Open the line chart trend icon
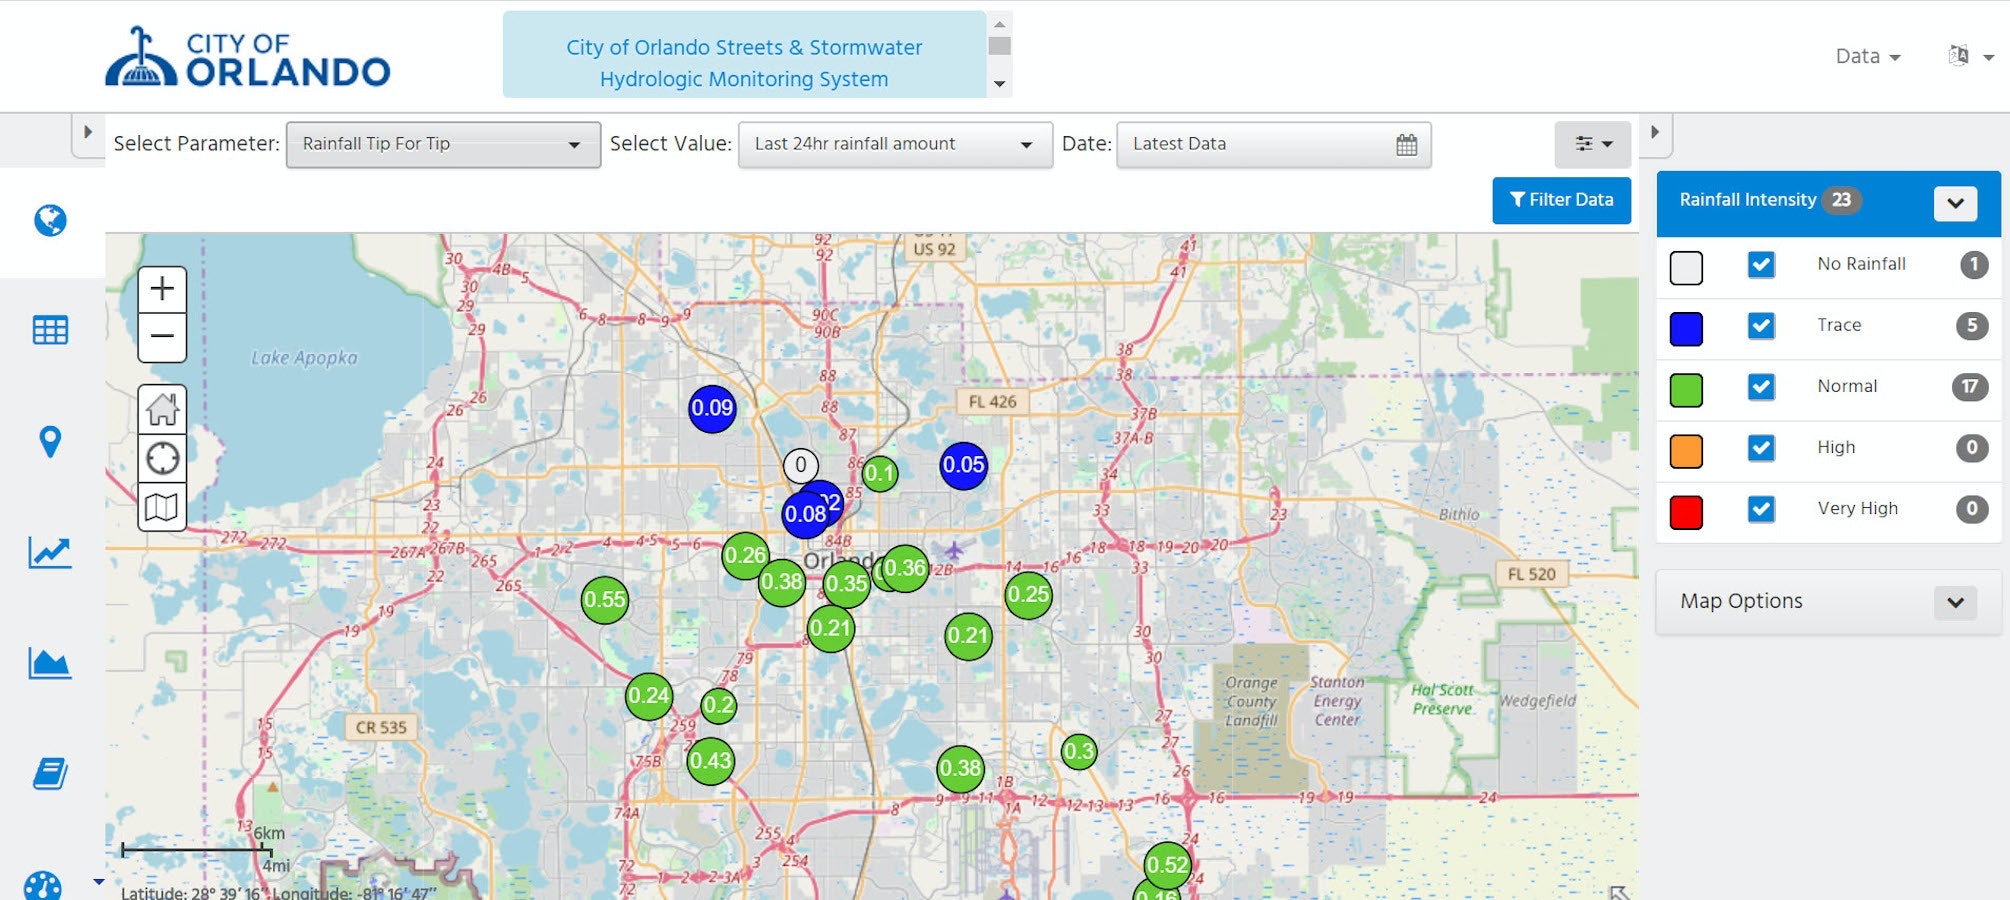The width and height of the screenshot is (2010, 900). 50,552
